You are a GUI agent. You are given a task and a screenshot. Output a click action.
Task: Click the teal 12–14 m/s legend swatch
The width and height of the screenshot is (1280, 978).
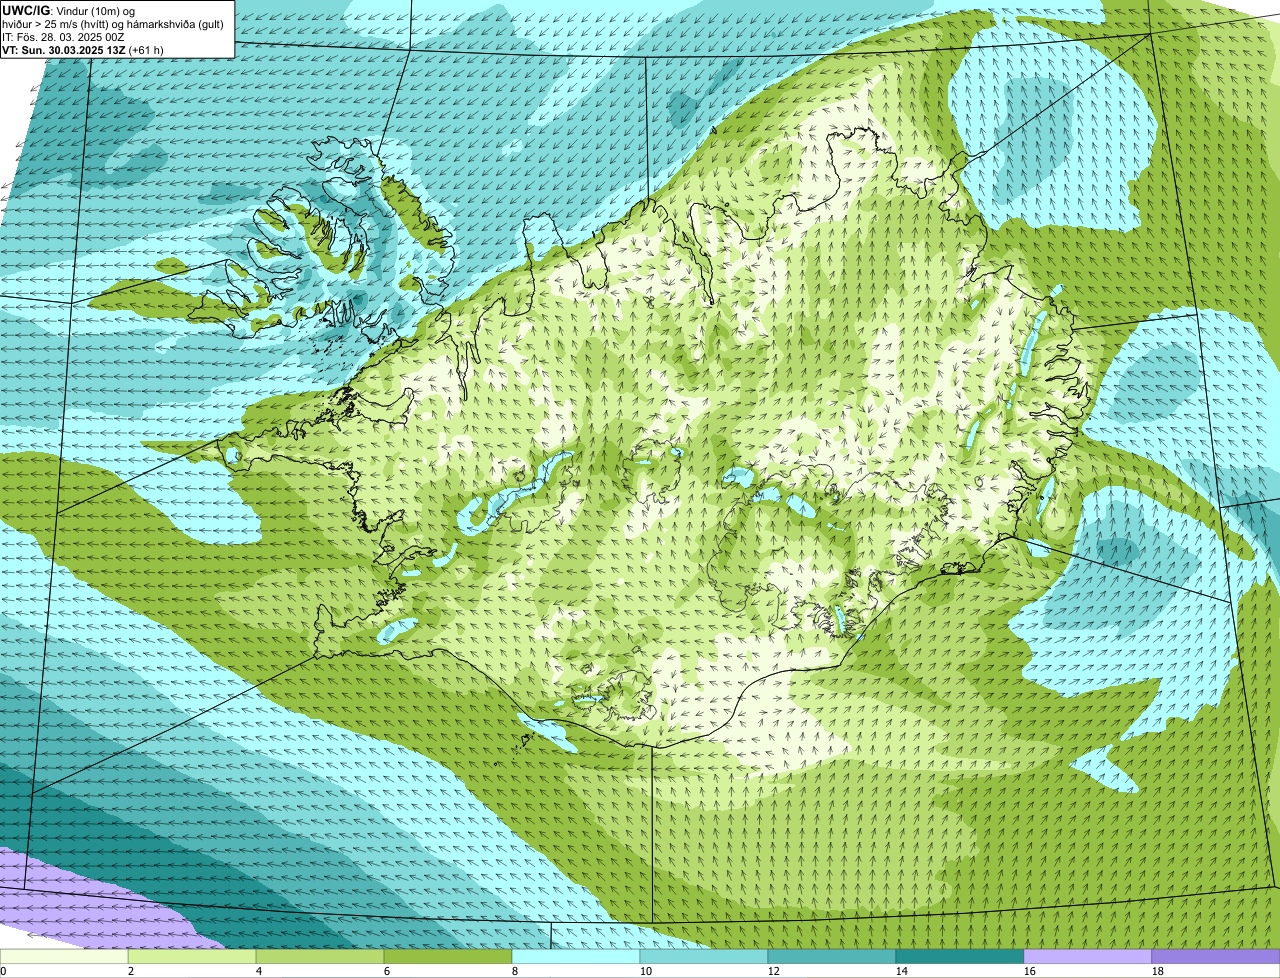pyautogui.click(x=832, y=956)
